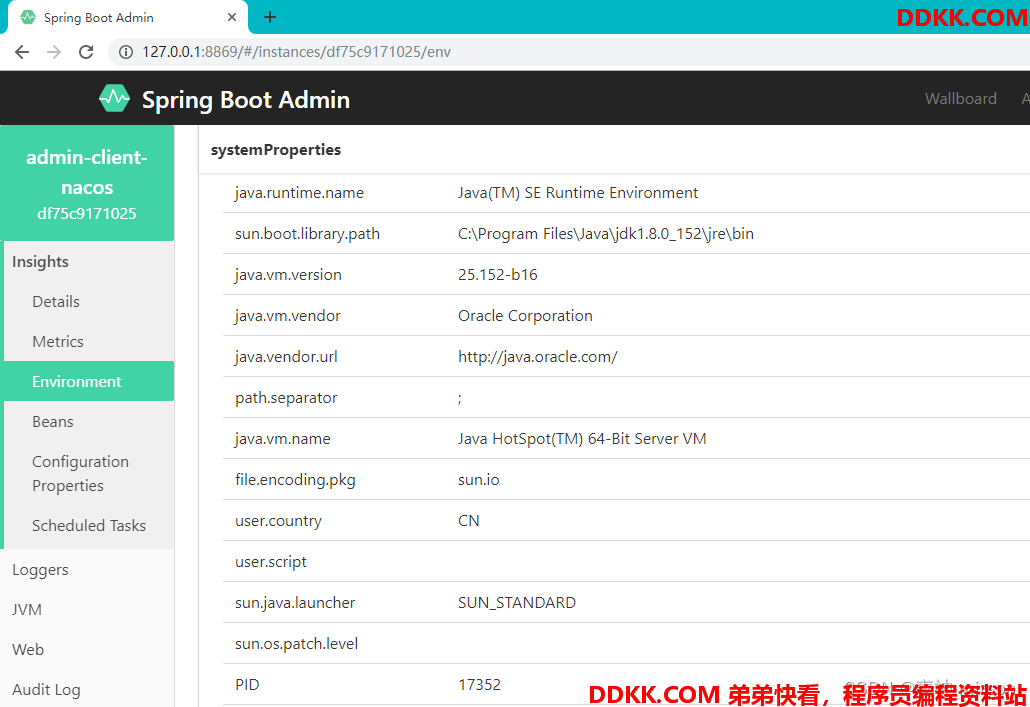Select the PID property key
1030x707 pixels.
tap(247, 685)
